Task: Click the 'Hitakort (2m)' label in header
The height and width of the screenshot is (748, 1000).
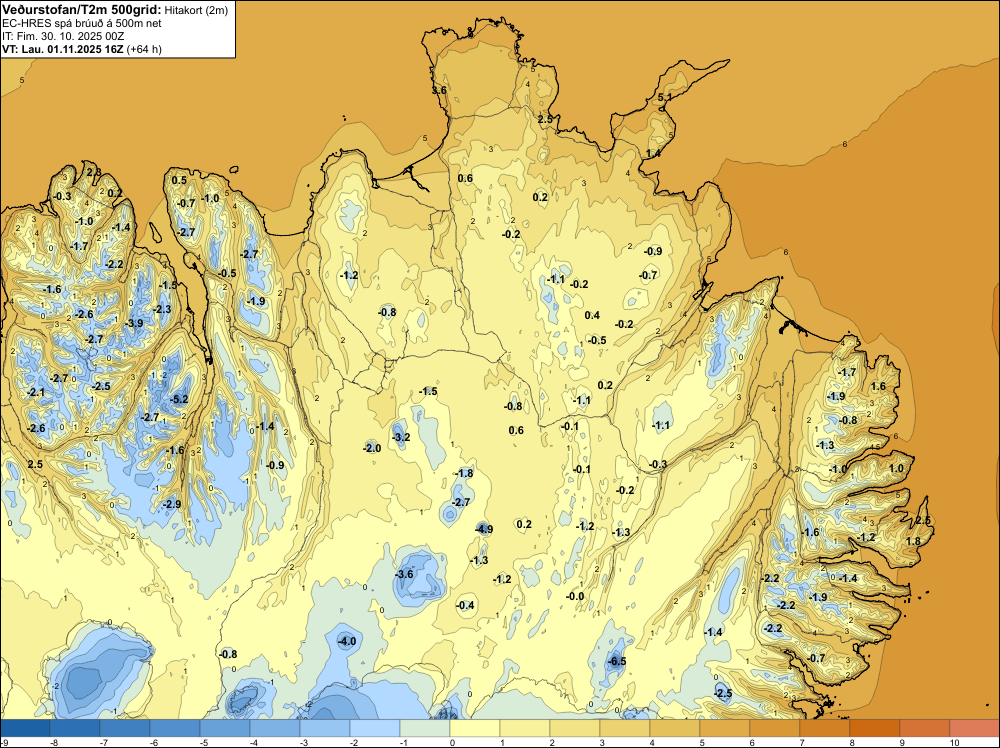Action: tap(195, 10)
